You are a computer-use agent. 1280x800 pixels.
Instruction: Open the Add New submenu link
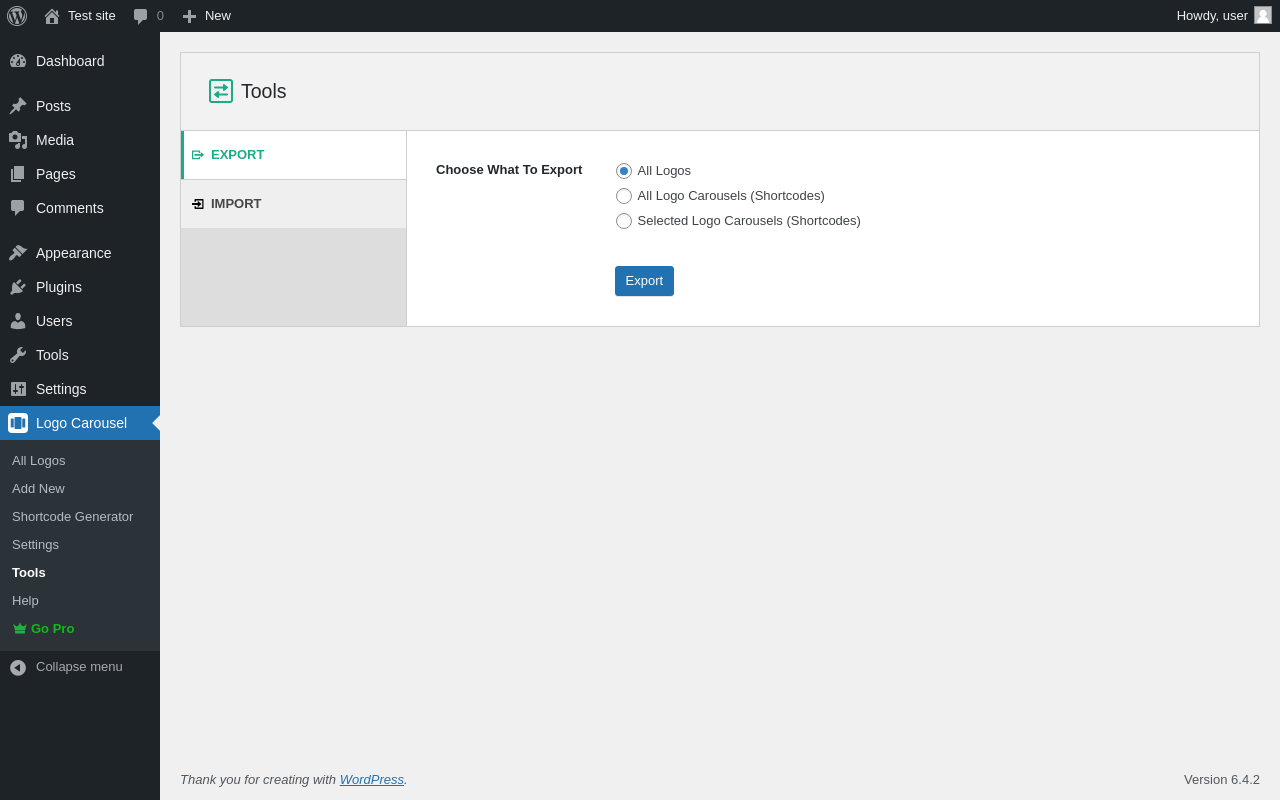38,489
